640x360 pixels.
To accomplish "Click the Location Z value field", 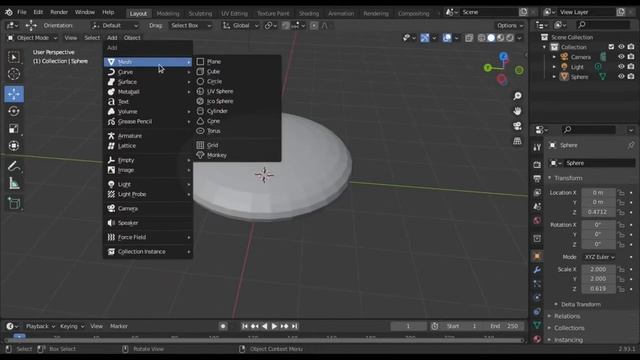I will tap(598, 212).
